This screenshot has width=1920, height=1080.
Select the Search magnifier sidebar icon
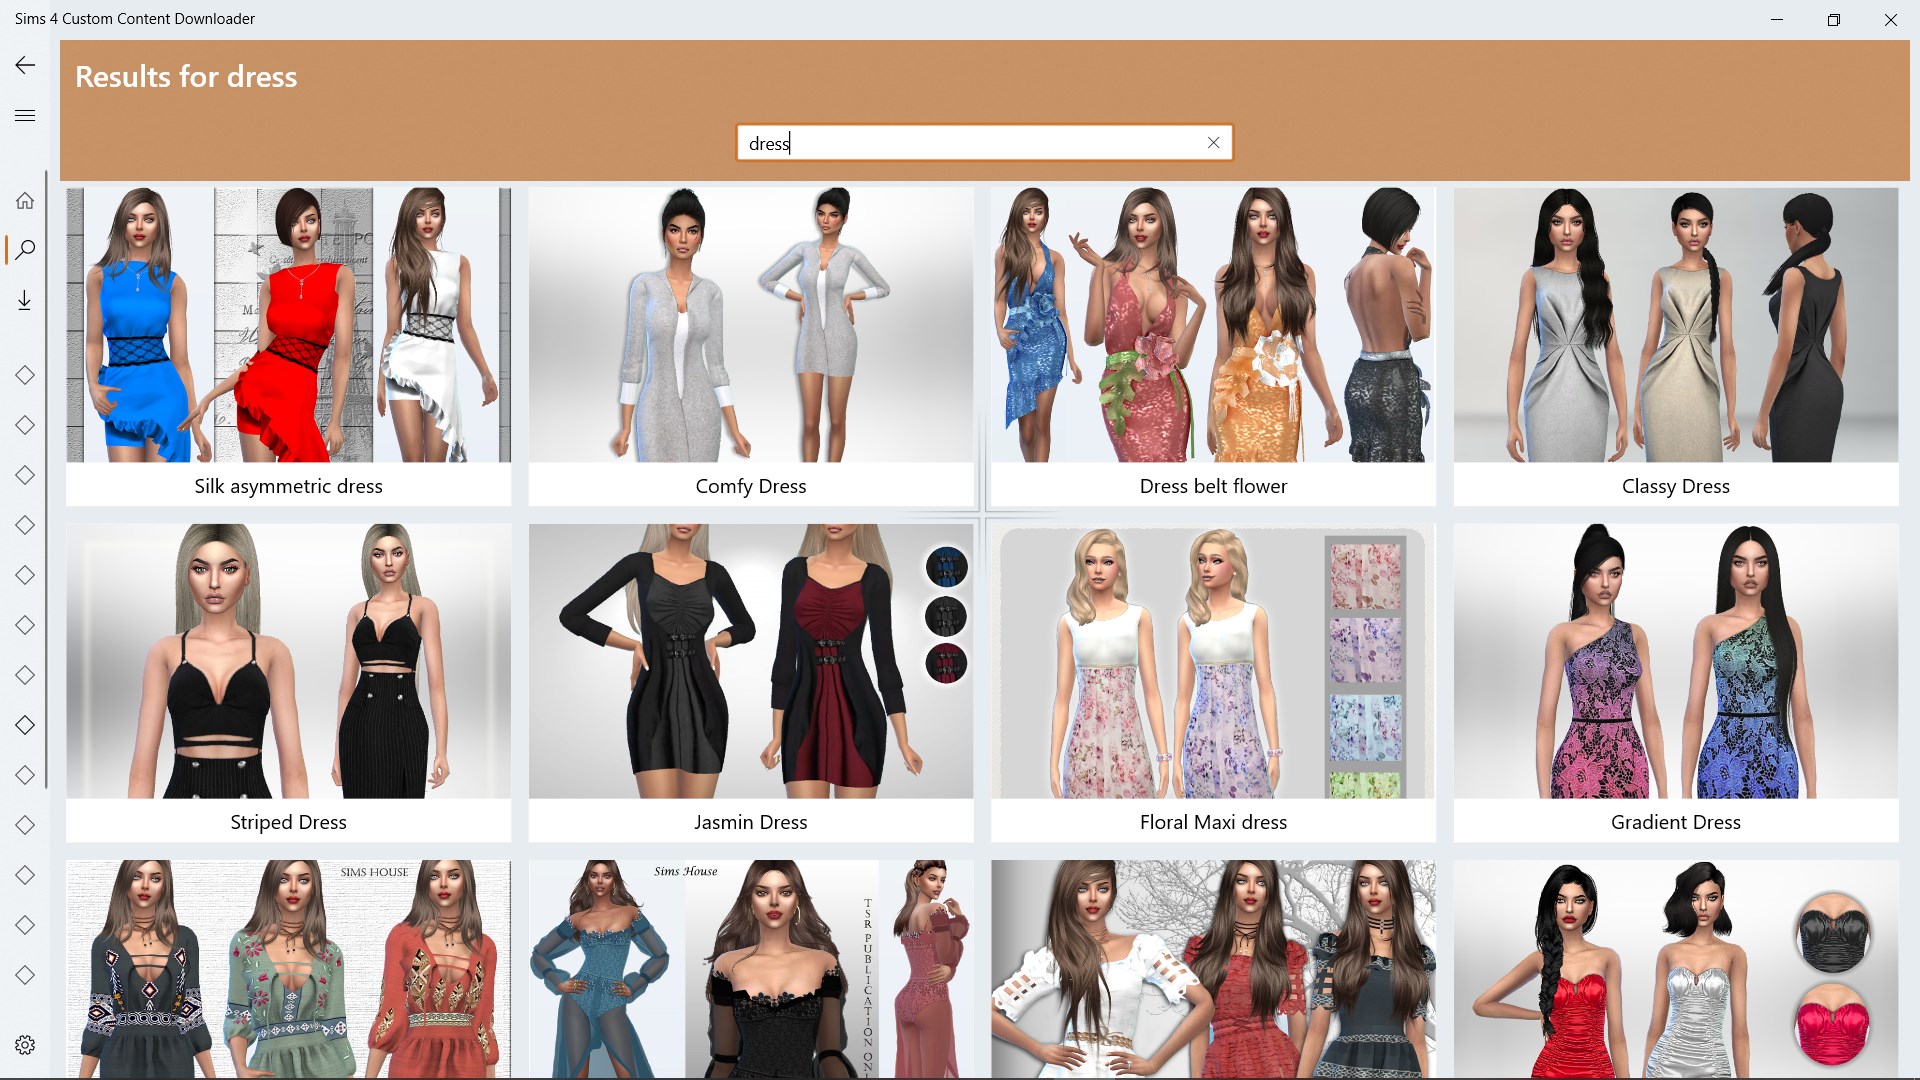coord(25,249)
